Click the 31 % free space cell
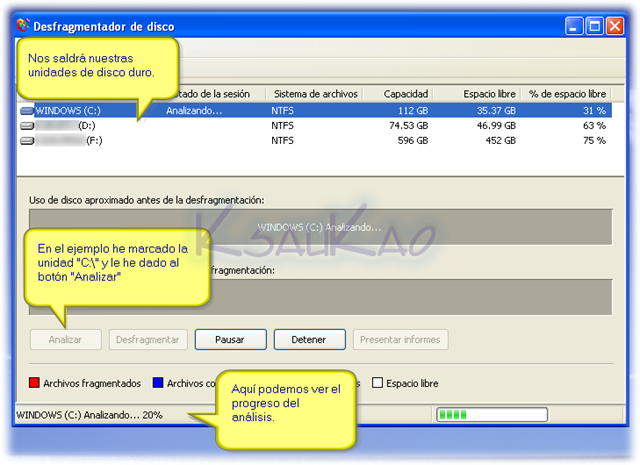Image resolution: width=640 pixels, height=465 pixels. pos(594,111)
